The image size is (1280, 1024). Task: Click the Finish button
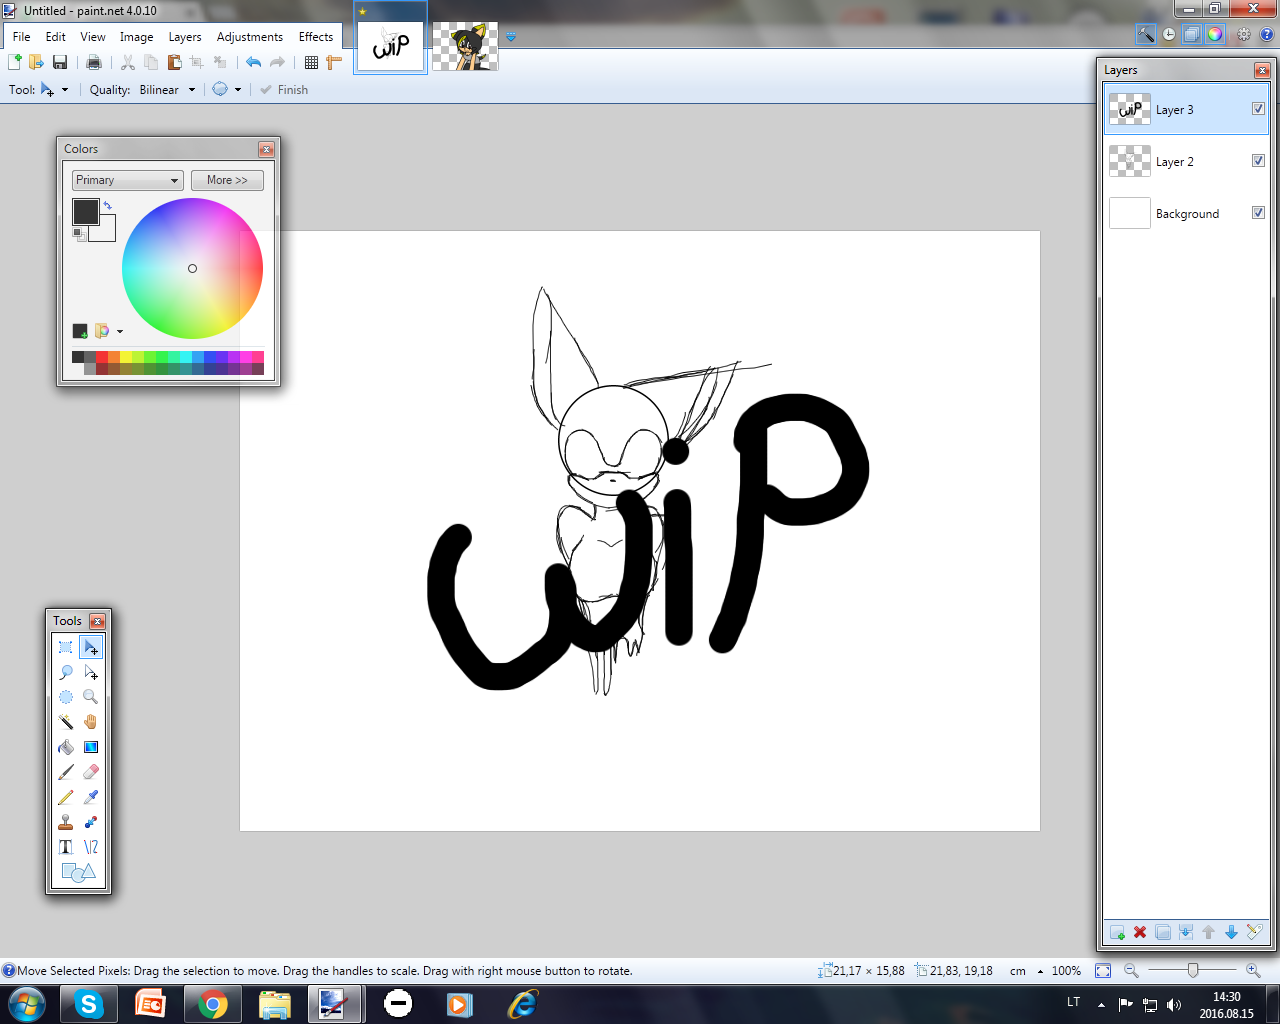(x=284, y=90)
